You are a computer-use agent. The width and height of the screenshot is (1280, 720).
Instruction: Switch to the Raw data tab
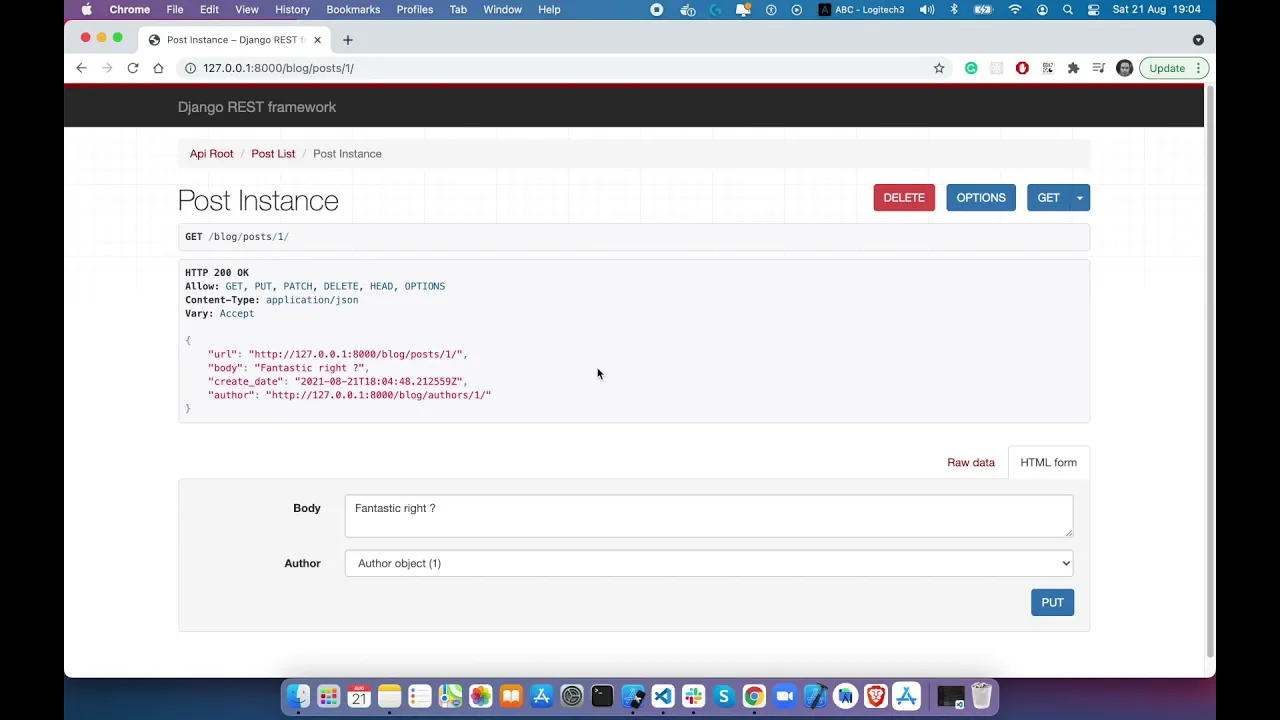click(971, 462)
